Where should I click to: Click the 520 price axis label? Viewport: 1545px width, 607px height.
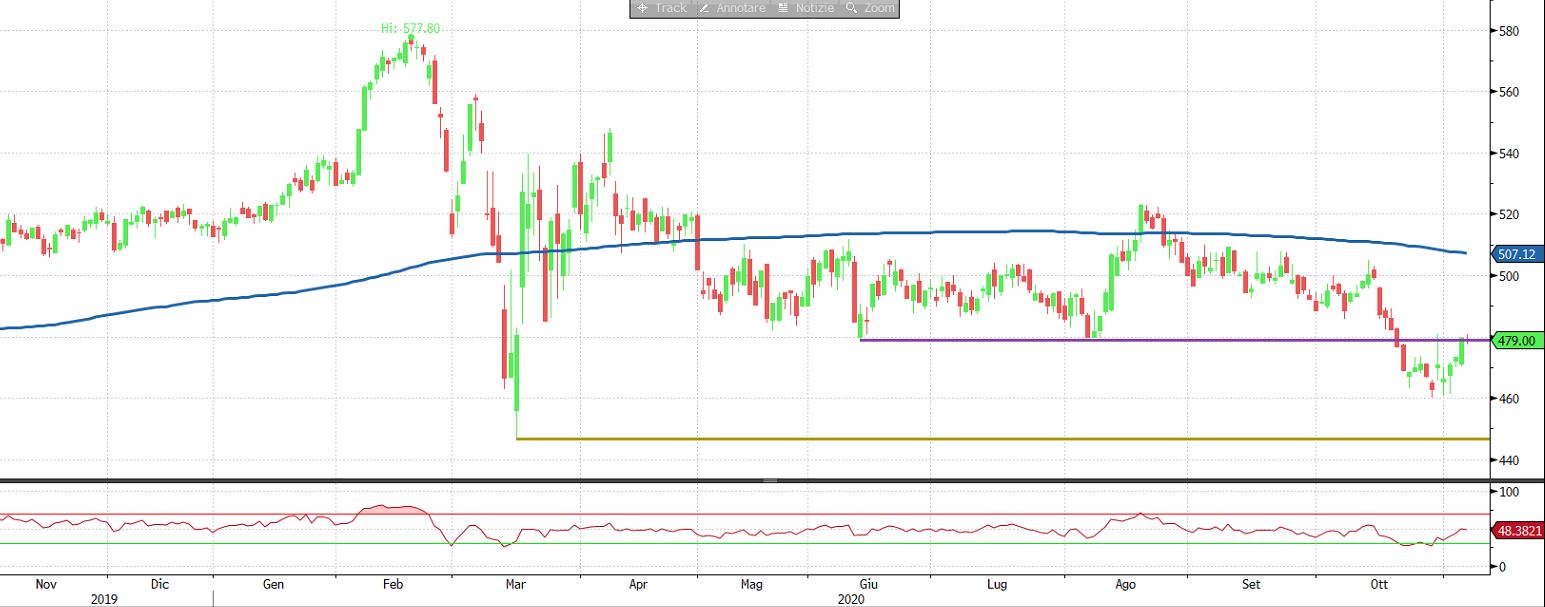coord(1508,215)
